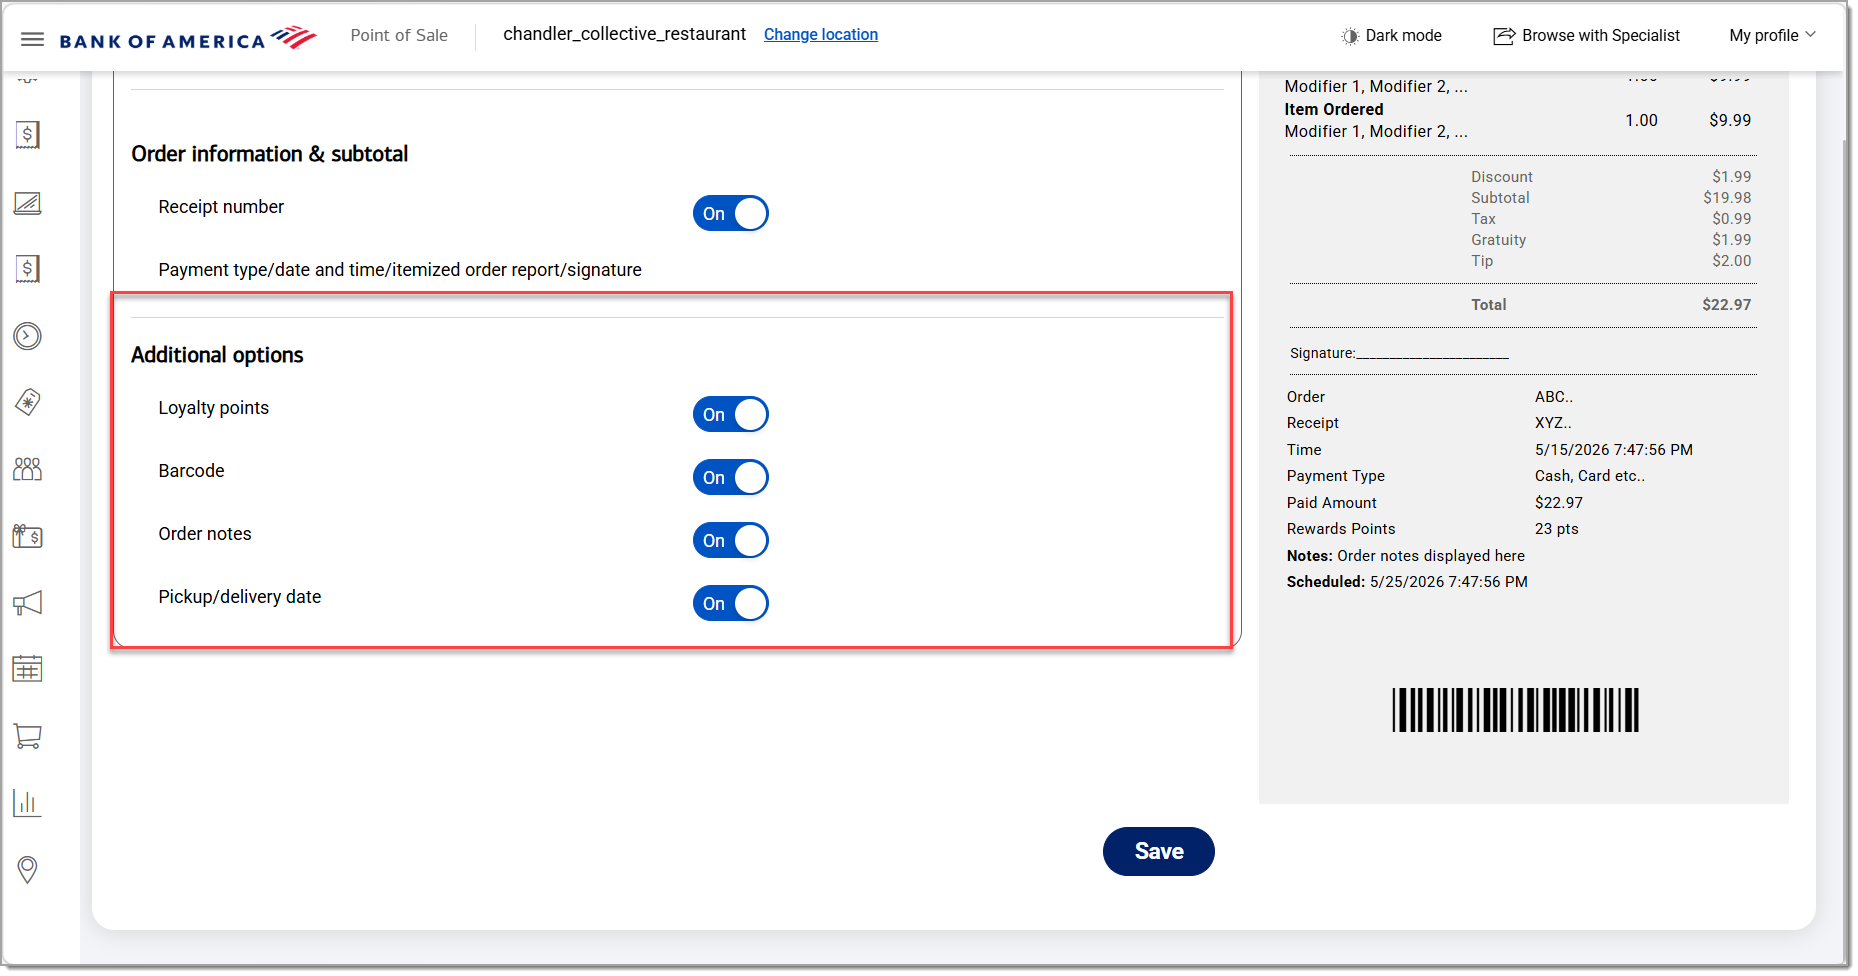1858x976 pixels.
Task: Open the bar chart reports sidebar icon
Action: [x=28, y=803]
